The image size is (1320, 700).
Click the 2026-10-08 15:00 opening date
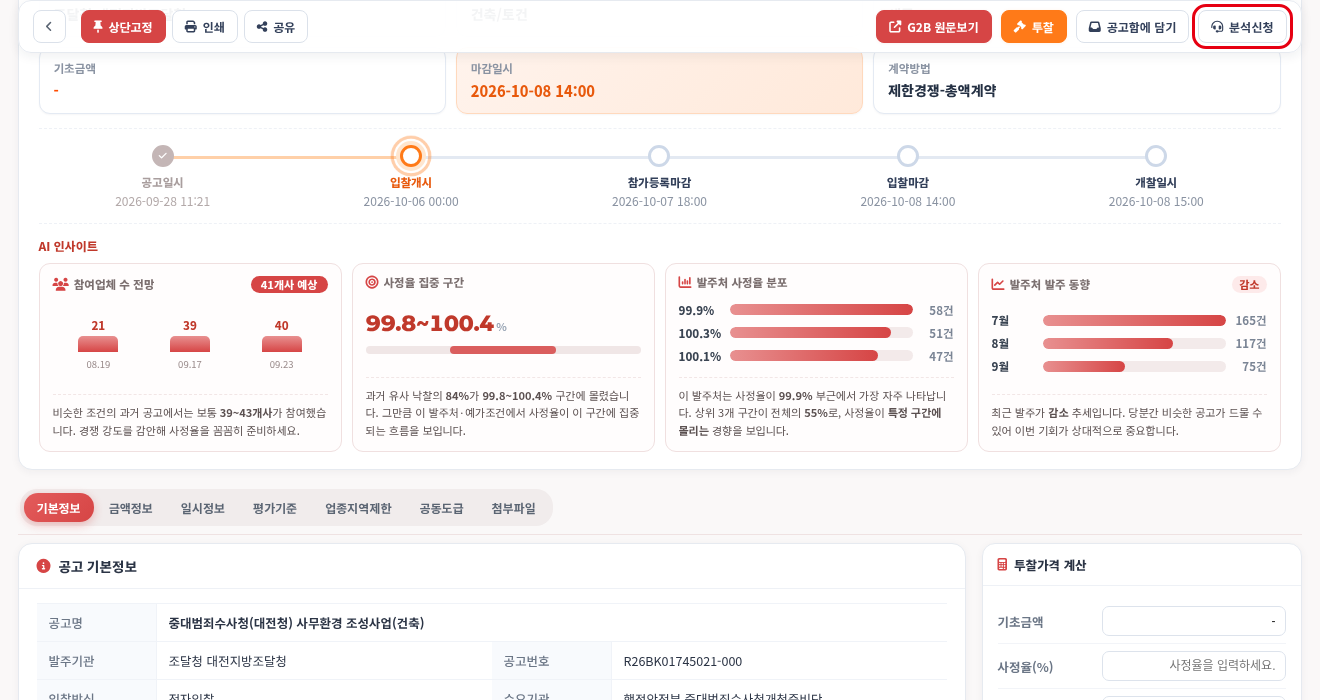1156,201
